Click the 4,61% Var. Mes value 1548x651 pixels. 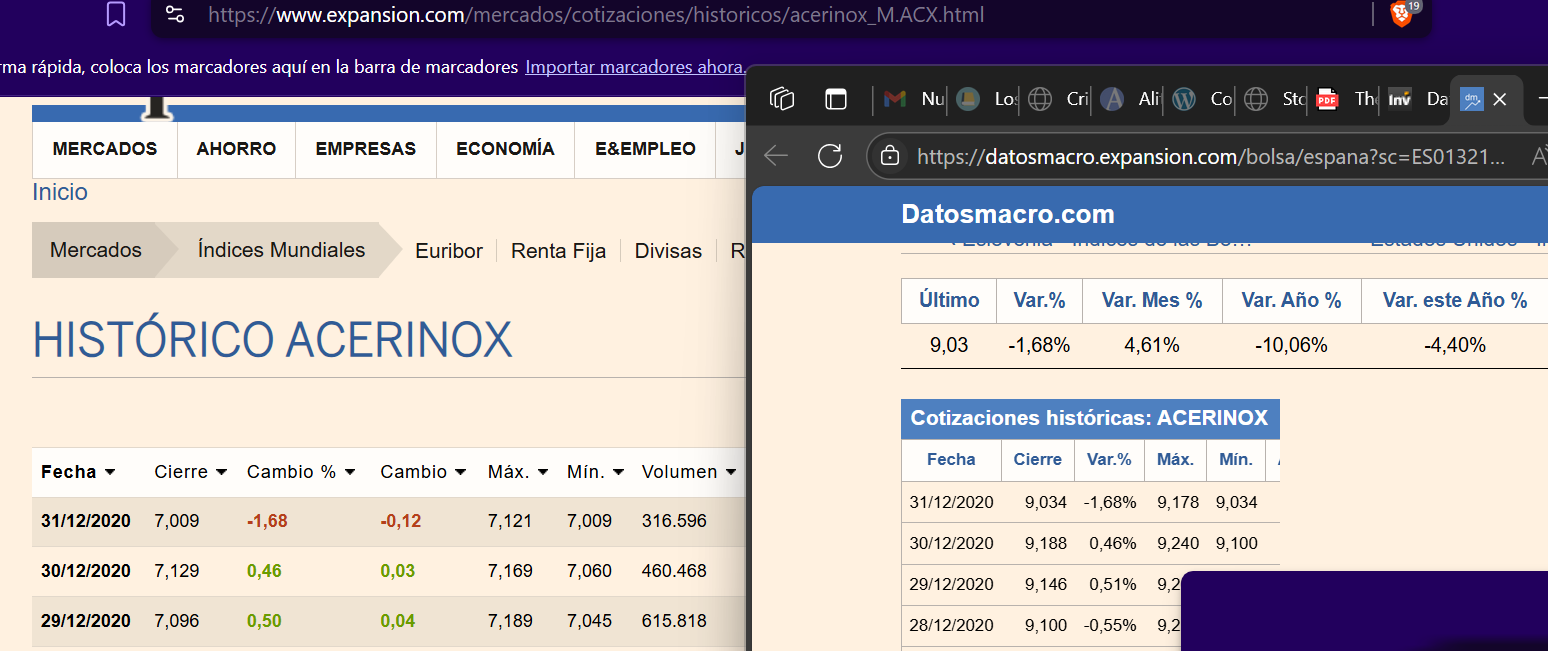coord(1152,345)
